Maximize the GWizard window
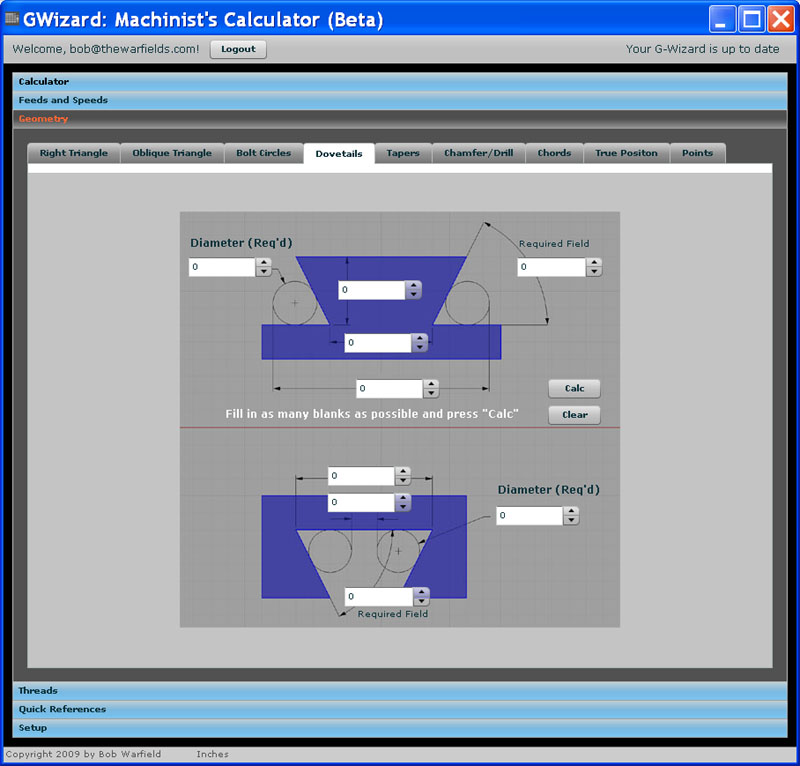Viewport: 800px width, 766px height. click(752, 19)
